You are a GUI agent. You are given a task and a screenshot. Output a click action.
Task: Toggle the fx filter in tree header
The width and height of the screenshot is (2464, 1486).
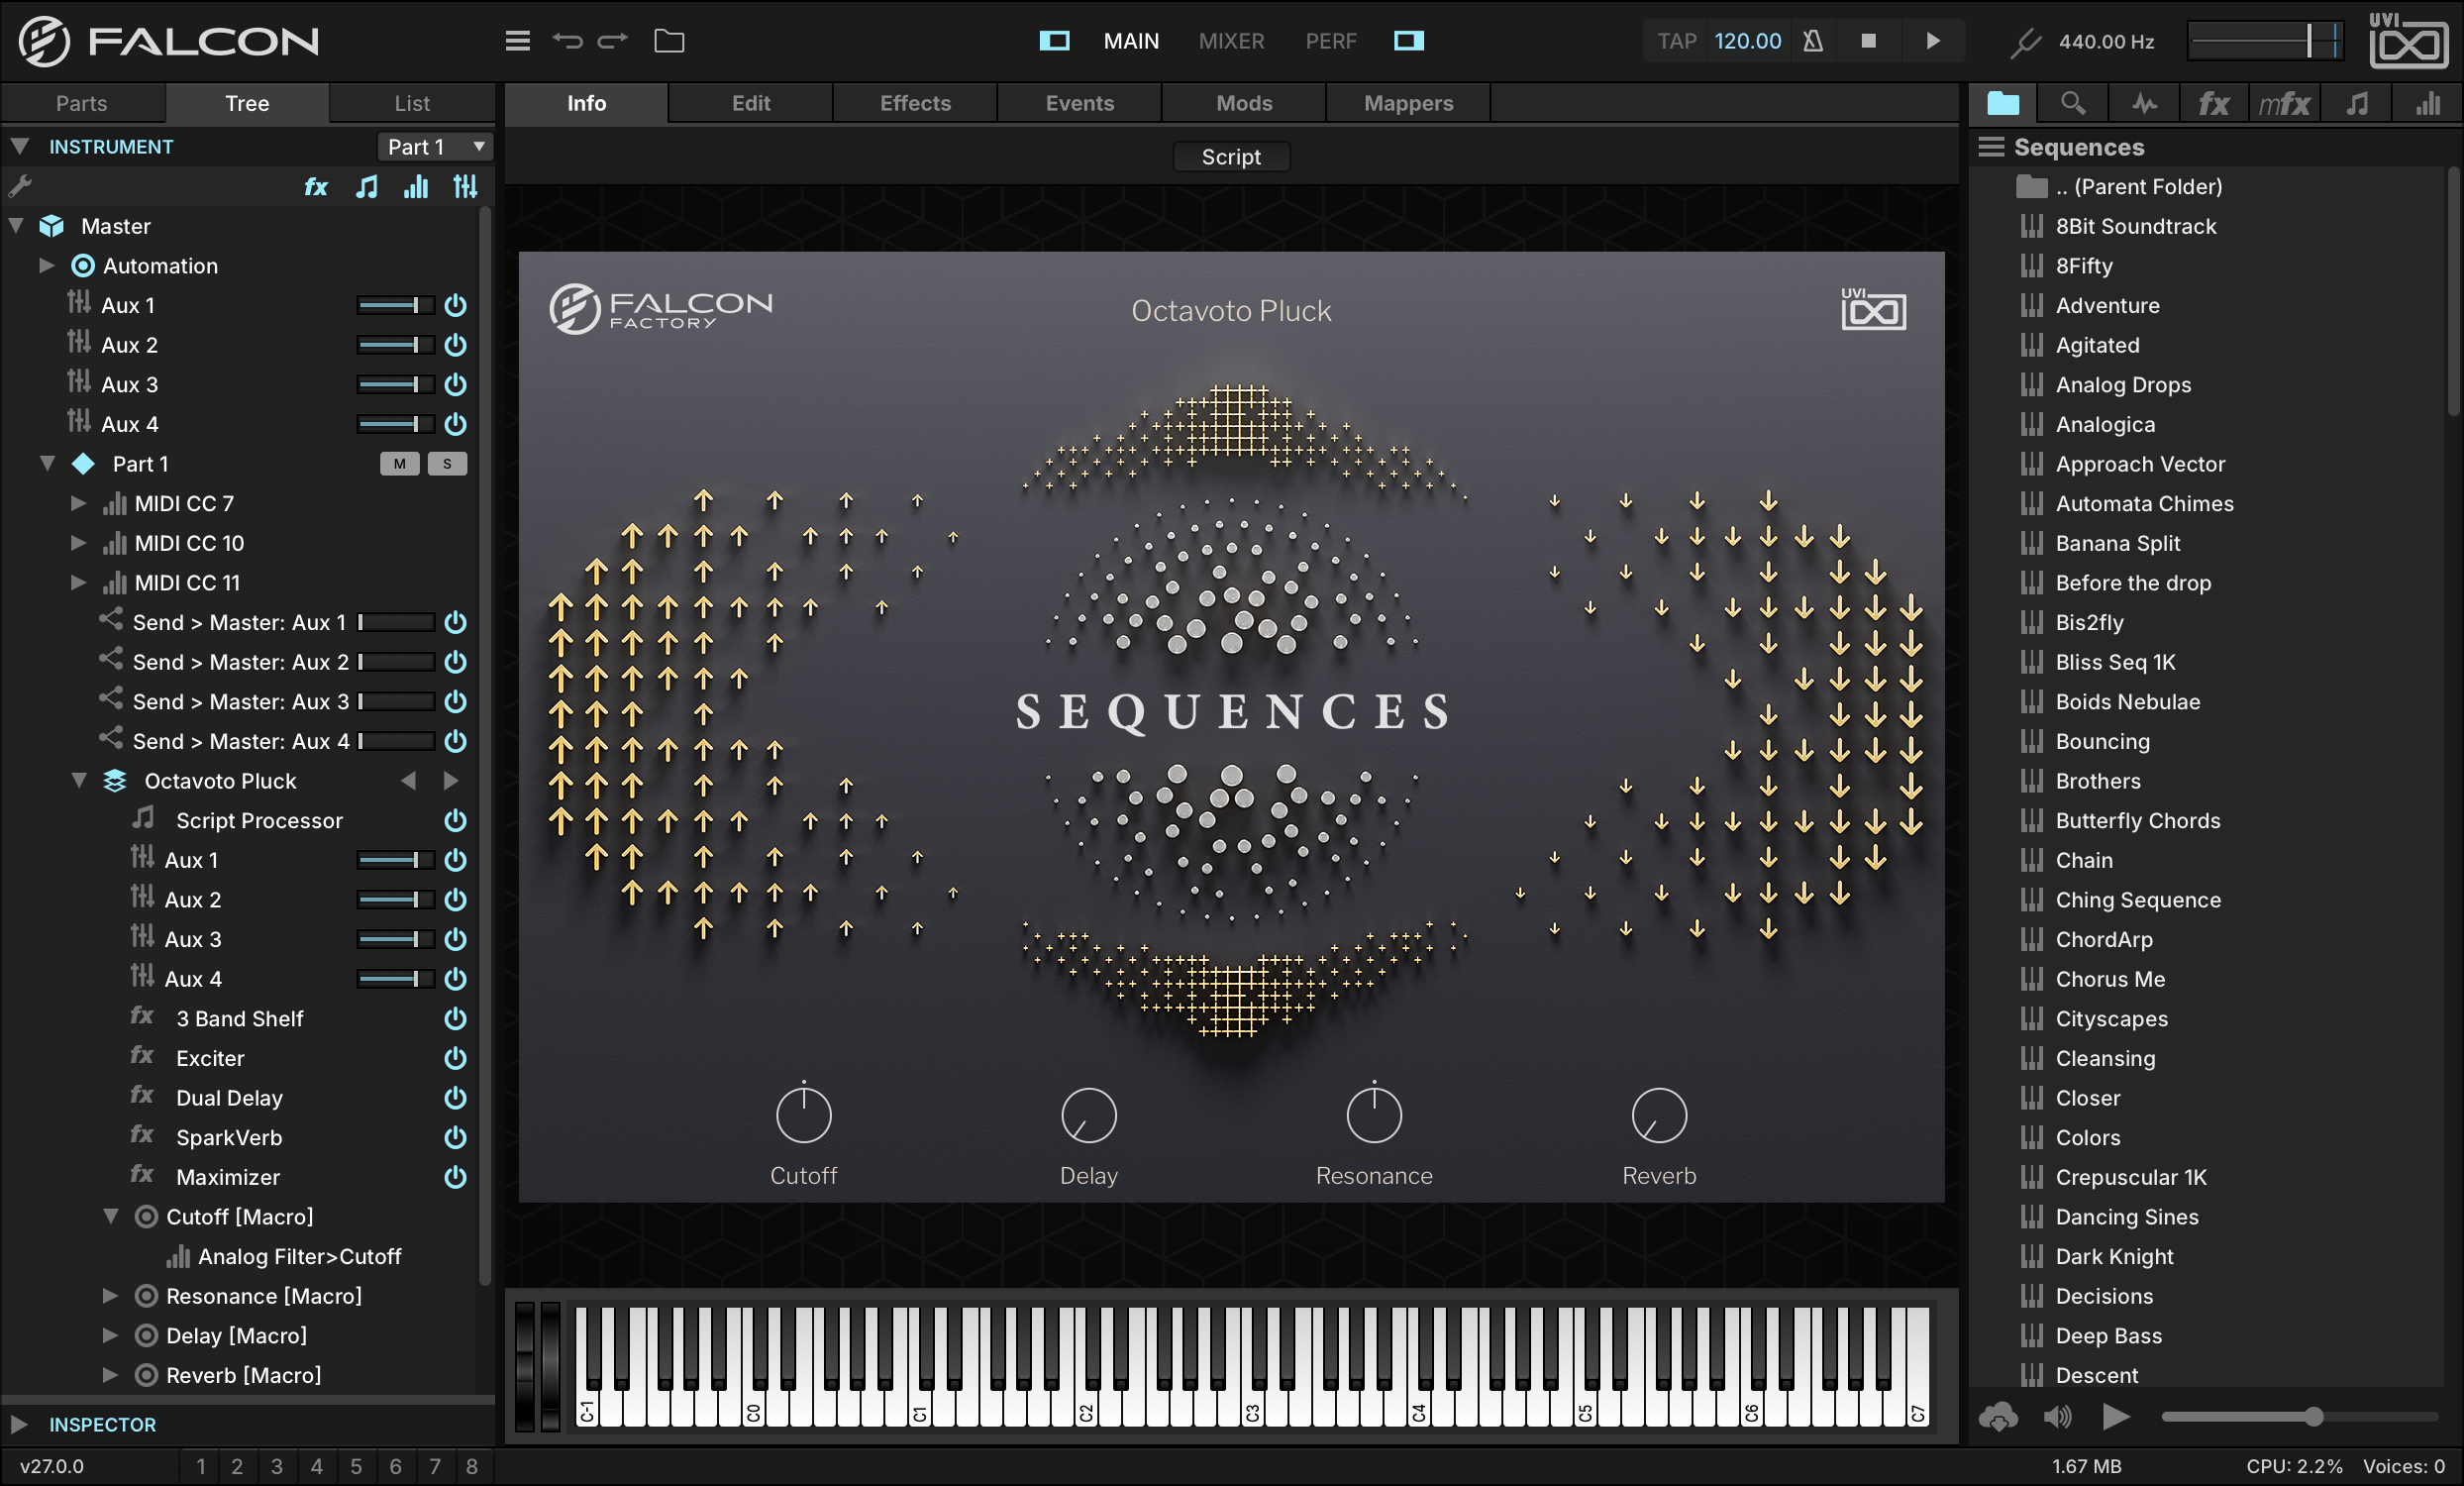point(316,187)
